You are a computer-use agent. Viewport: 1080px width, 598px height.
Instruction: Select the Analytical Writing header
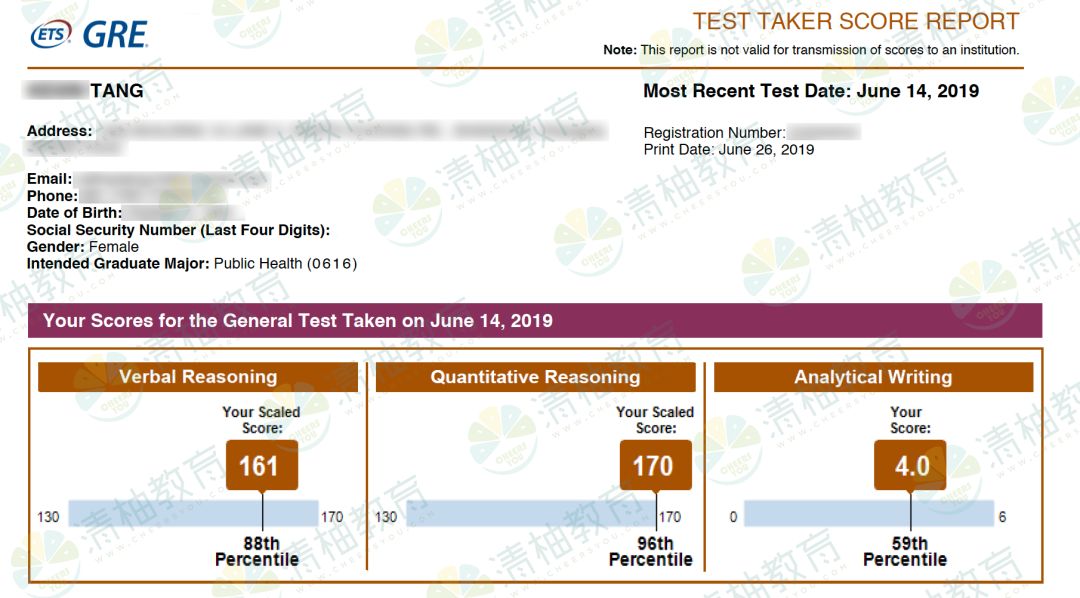click(x=873, y=377)
